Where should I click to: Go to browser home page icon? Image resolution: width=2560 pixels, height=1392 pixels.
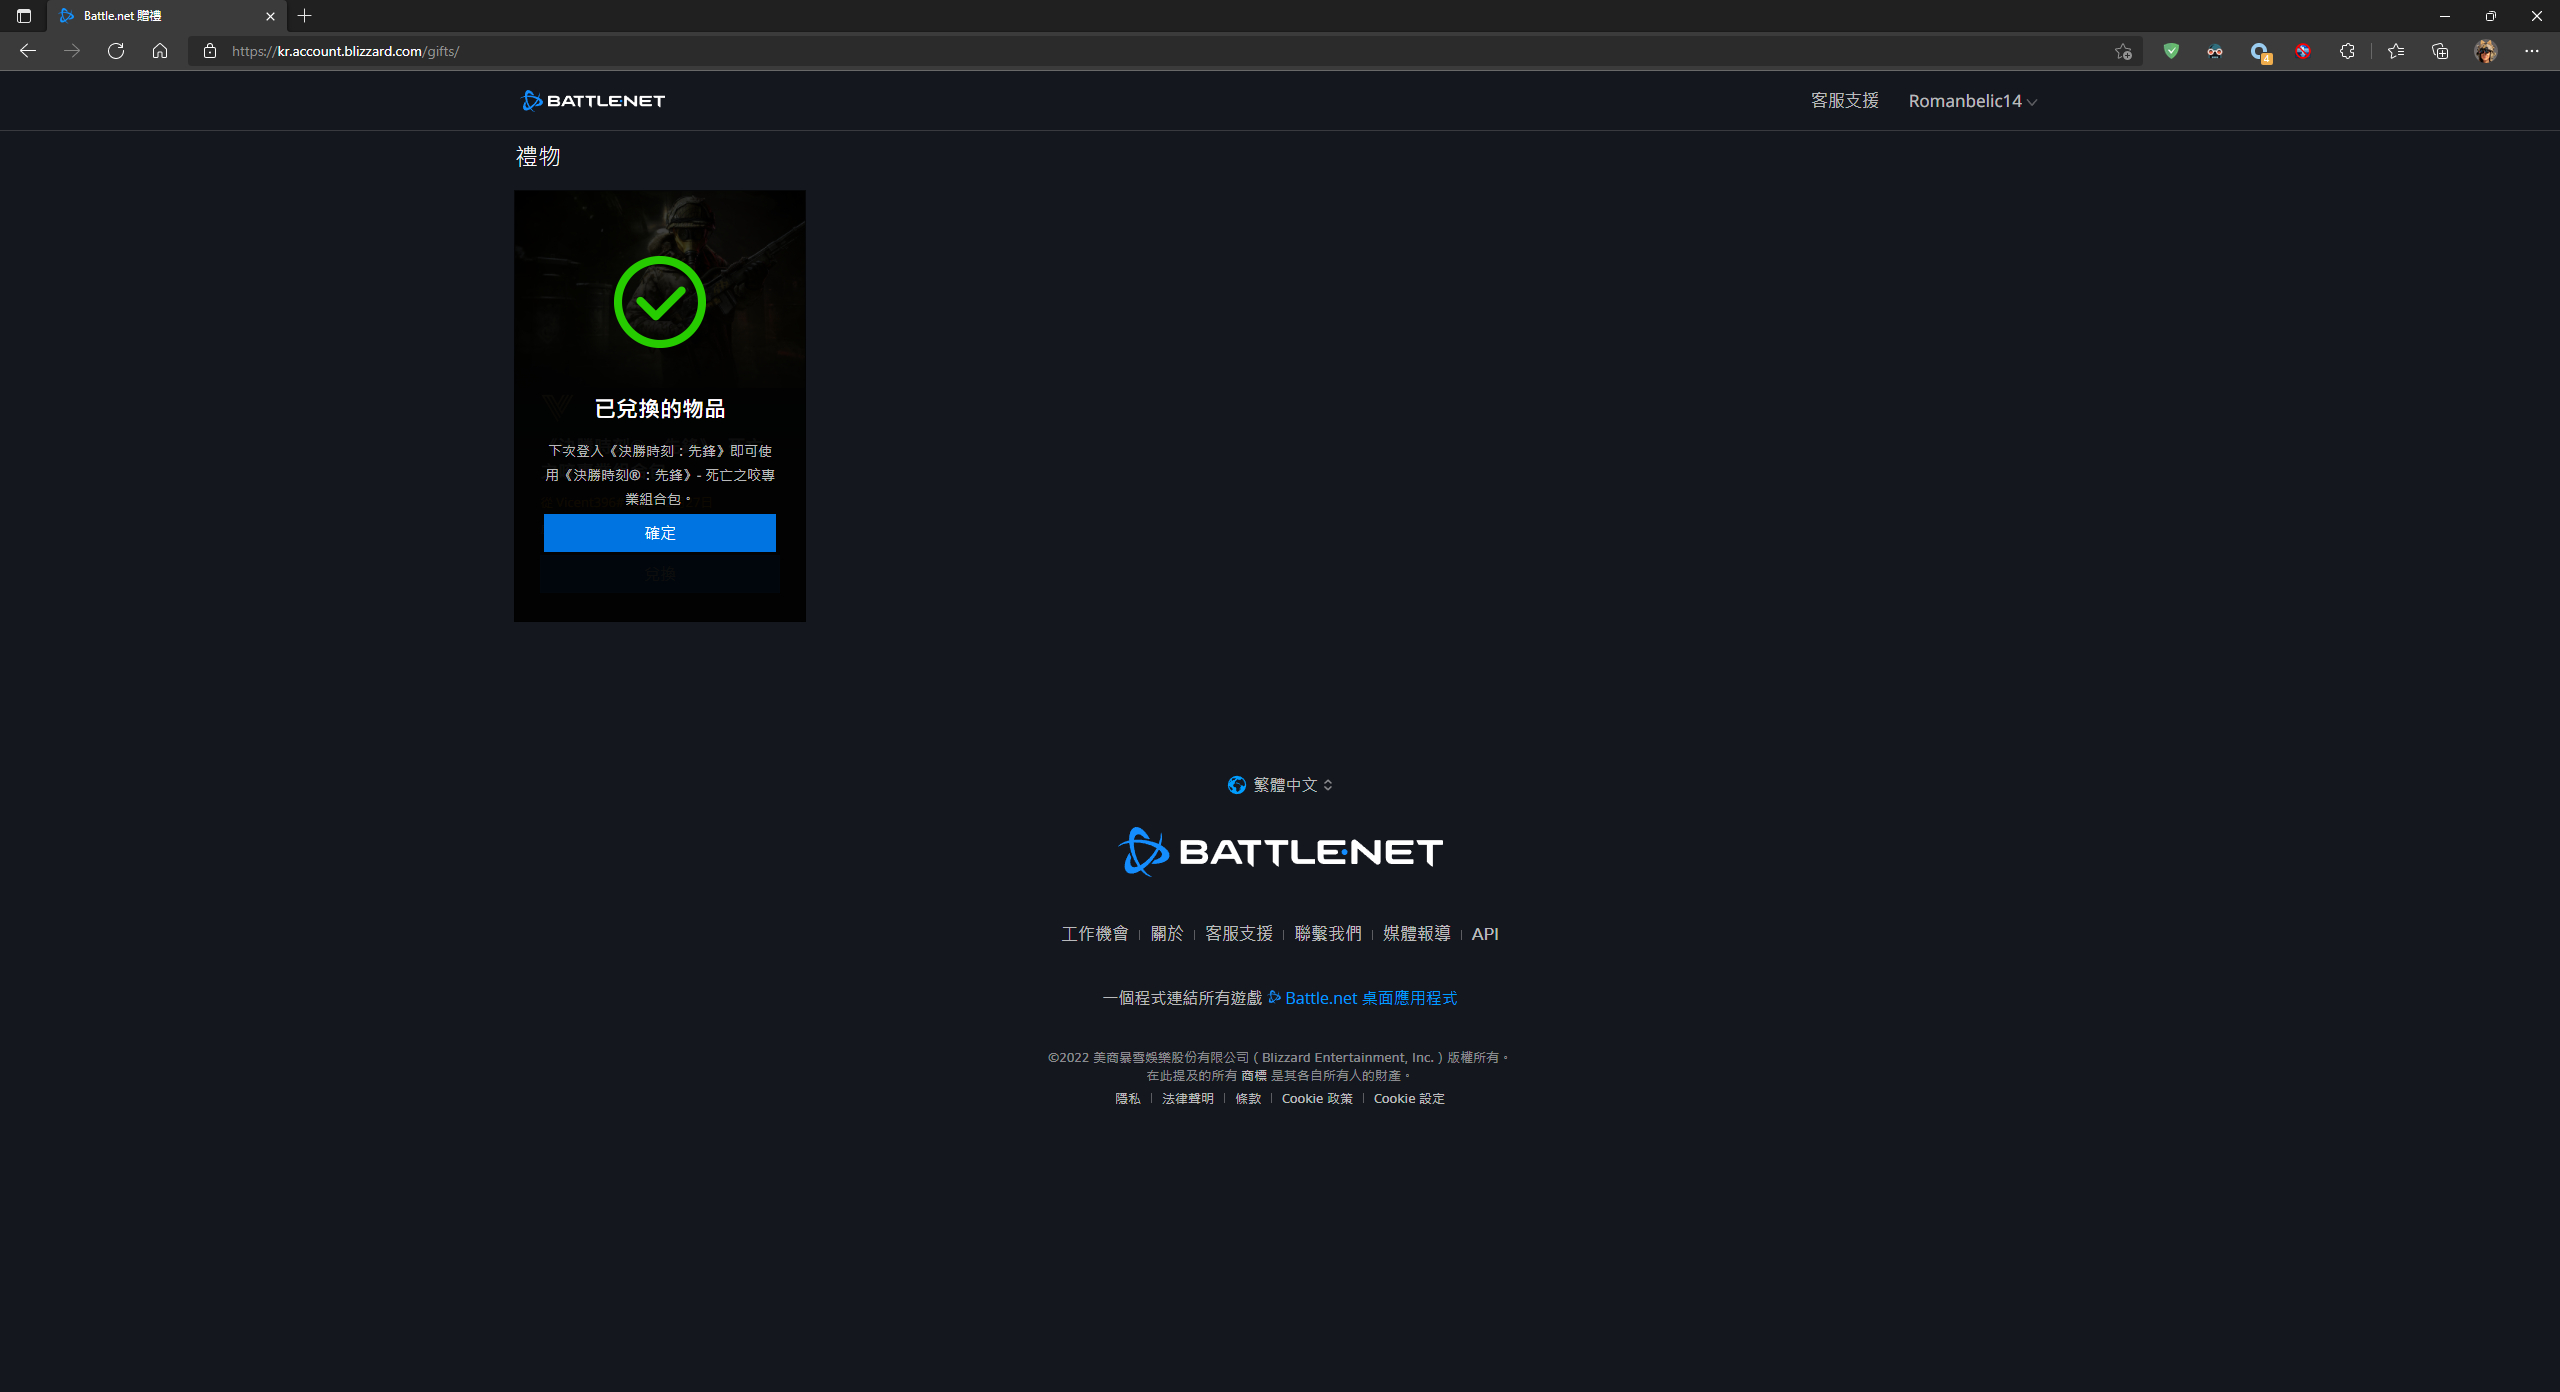tap(160, 51)
